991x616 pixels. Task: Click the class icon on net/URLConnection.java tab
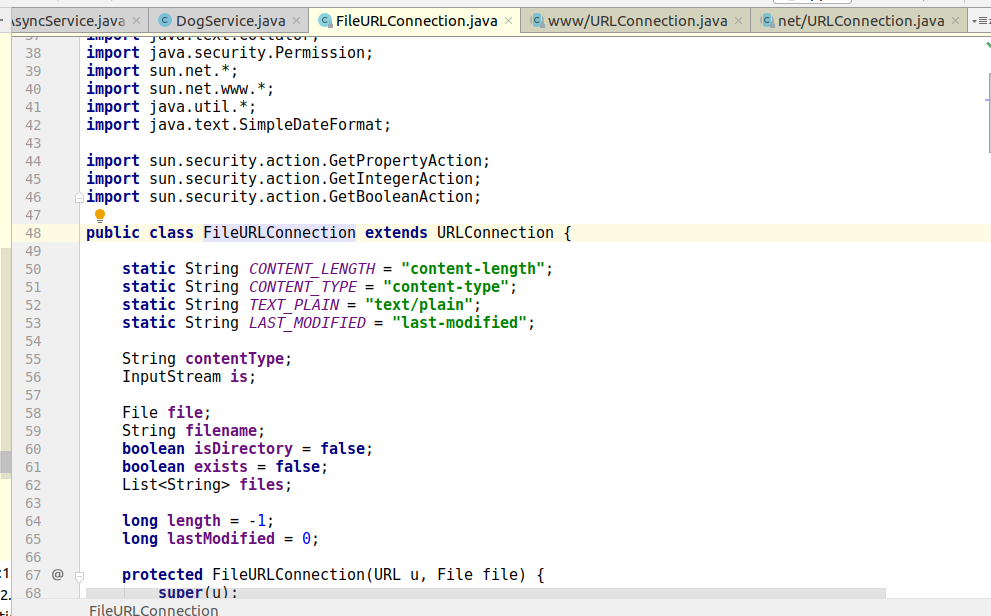pos(767,21)
